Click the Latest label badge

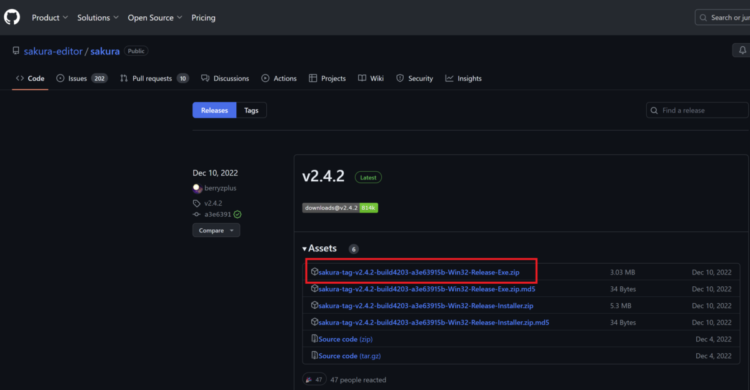point(368,178)
